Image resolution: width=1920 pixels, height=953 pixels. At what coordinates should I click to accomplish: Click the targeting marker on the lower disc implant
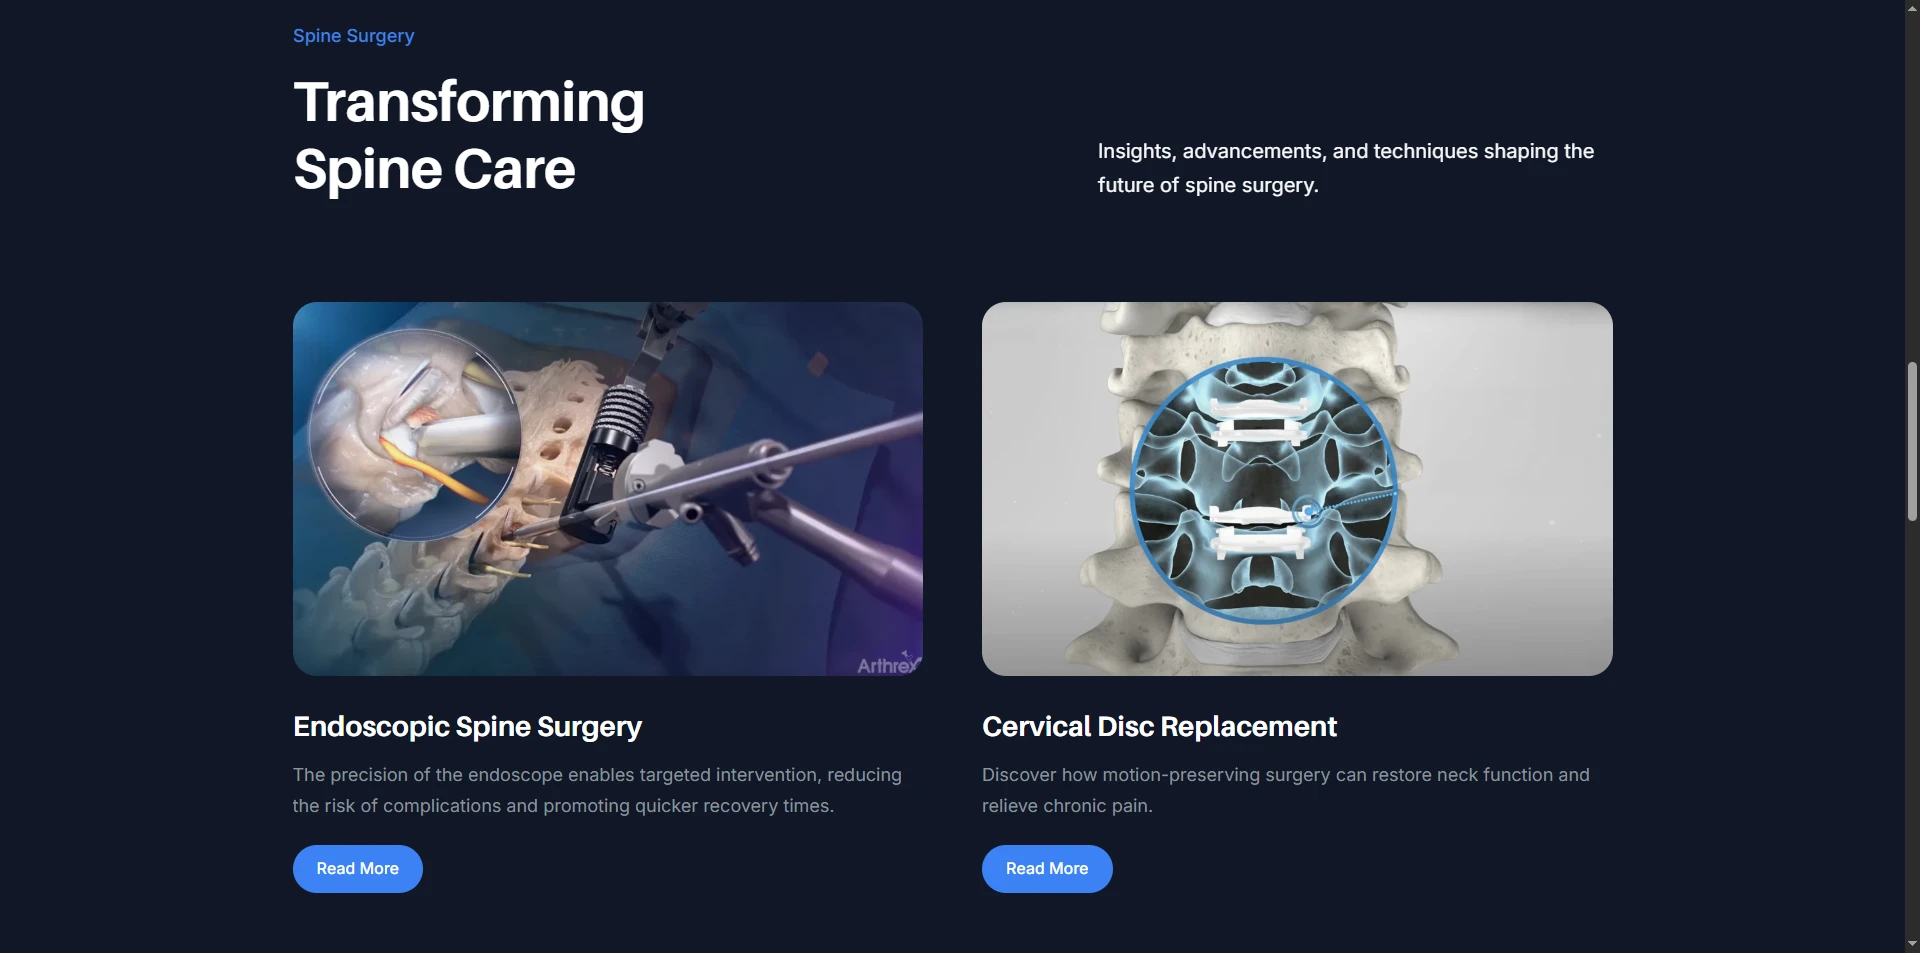tap(1308, 512)
